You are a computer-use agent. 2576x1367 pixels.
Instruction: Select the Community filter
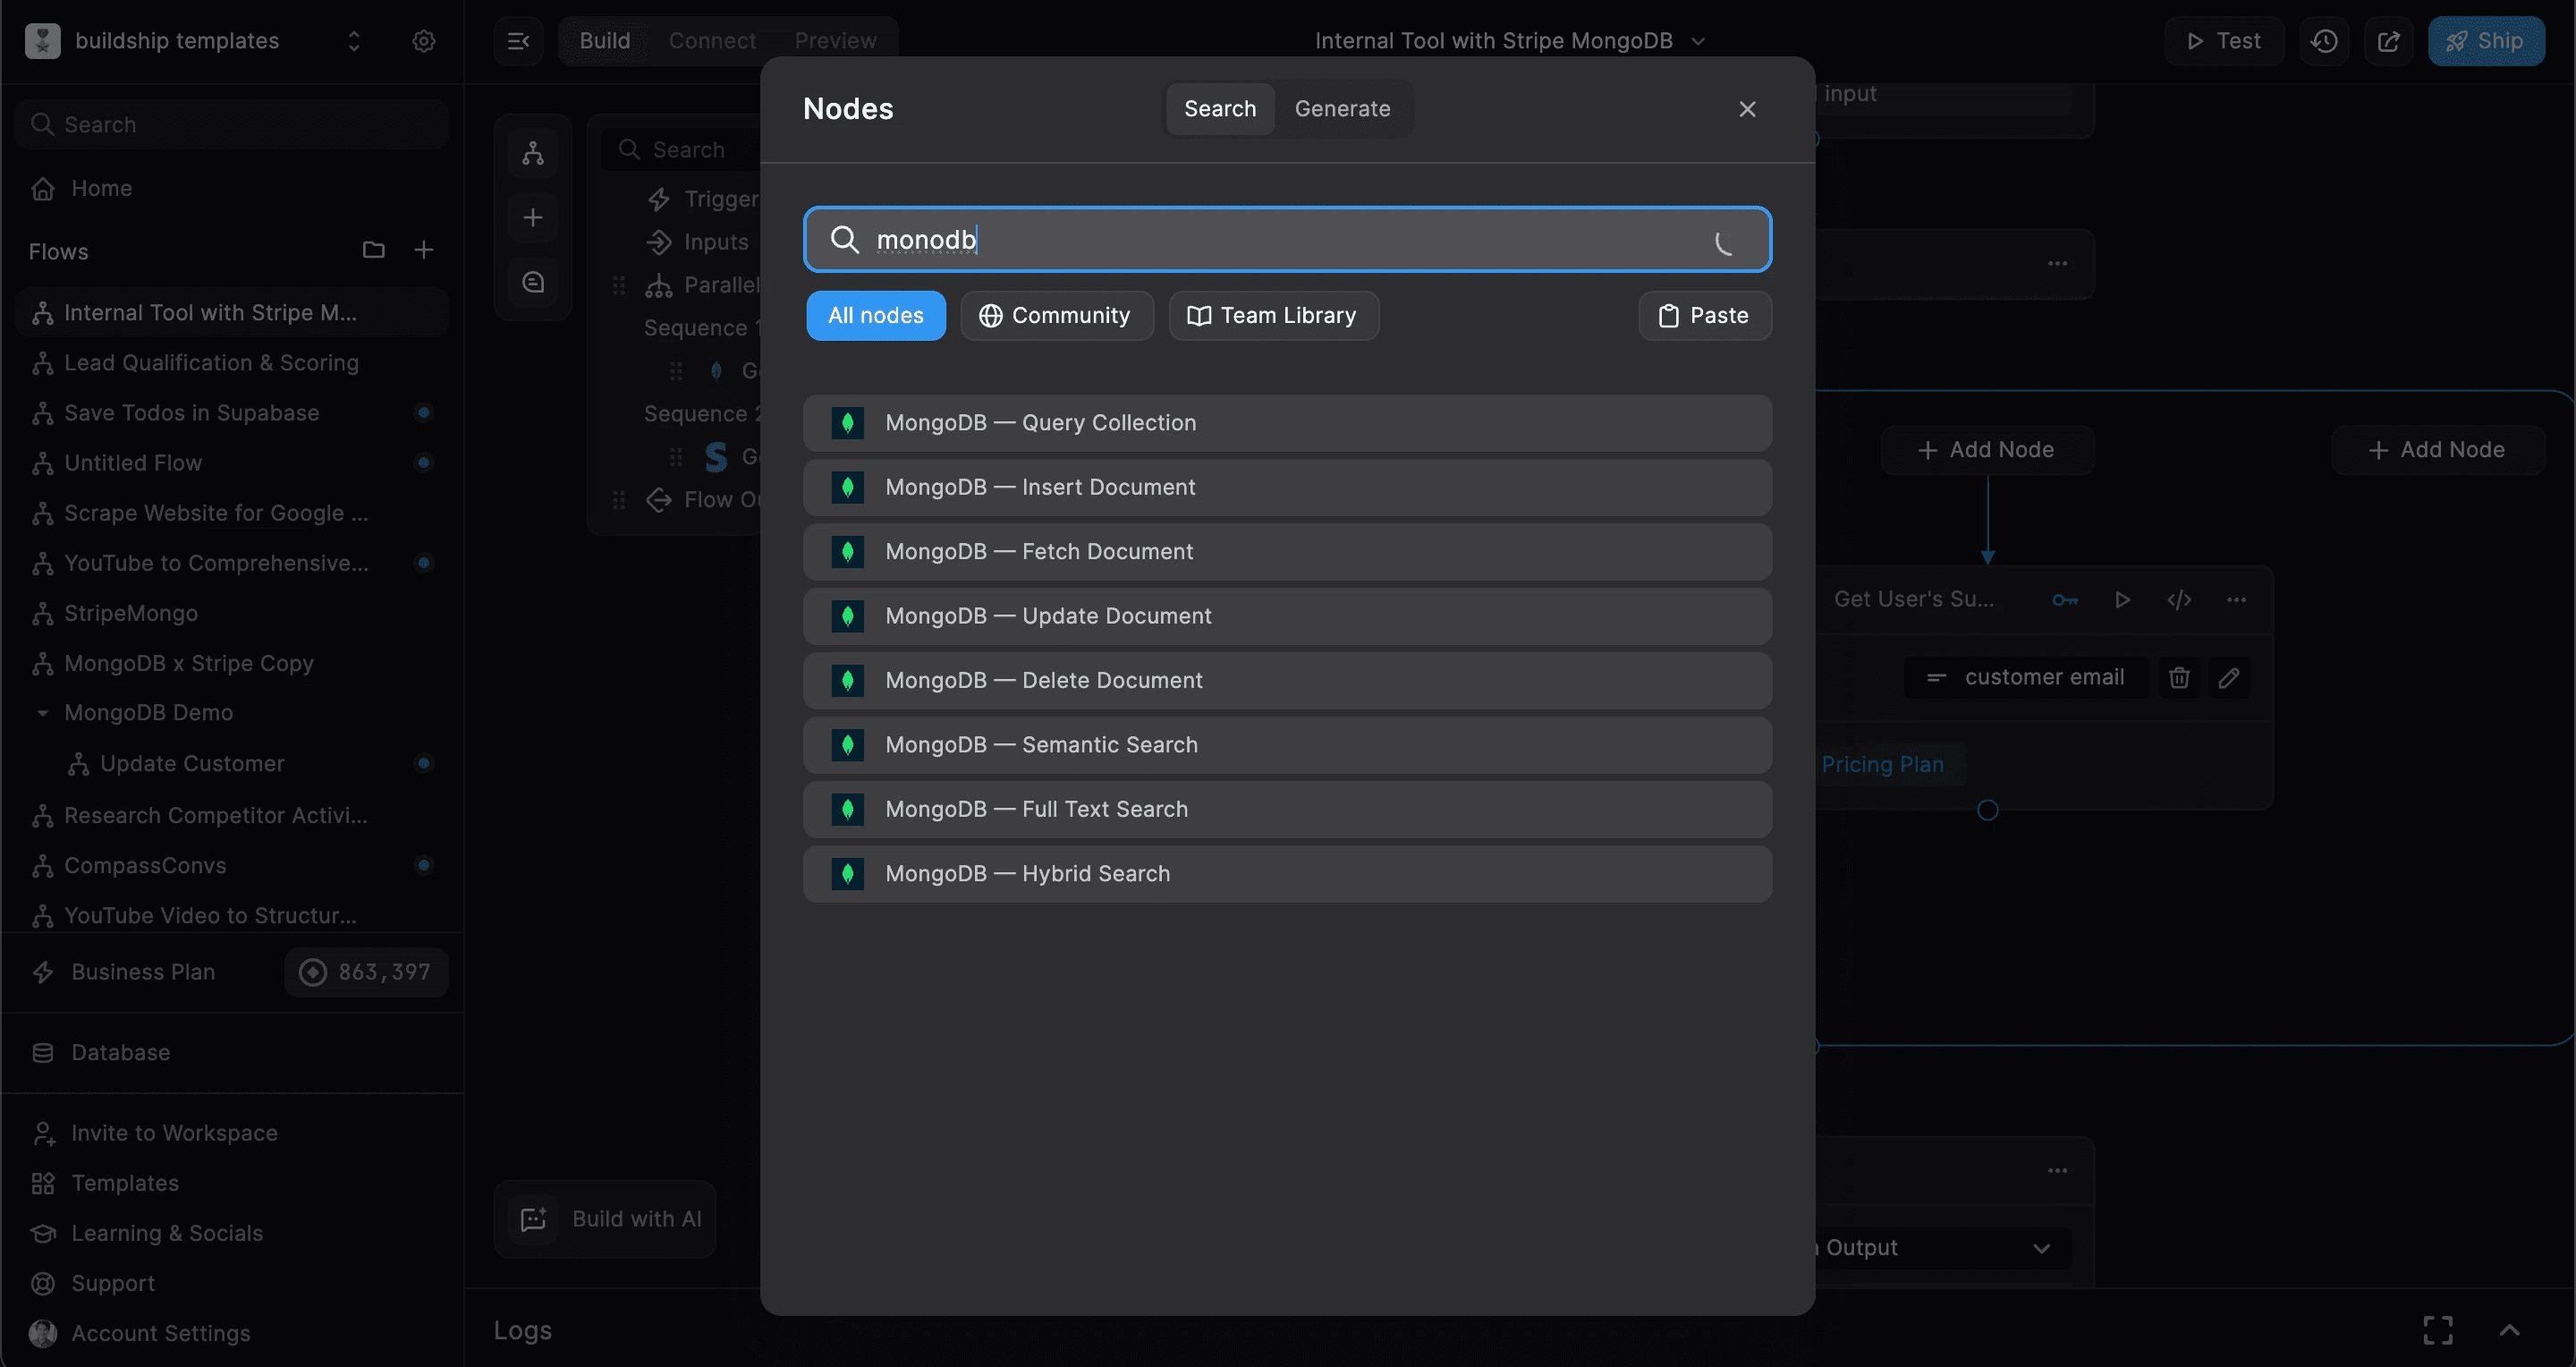1057,316
